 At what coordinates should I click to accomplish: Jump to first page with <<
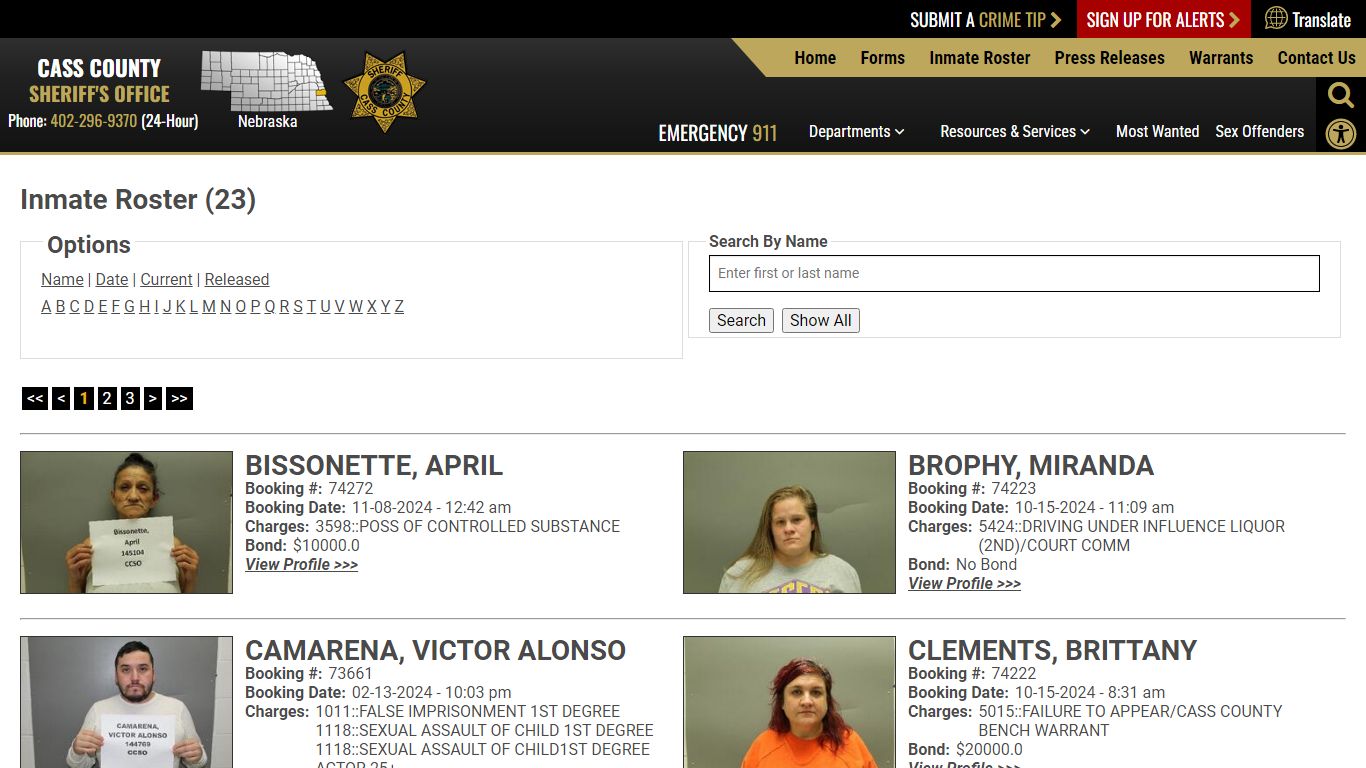35,399
